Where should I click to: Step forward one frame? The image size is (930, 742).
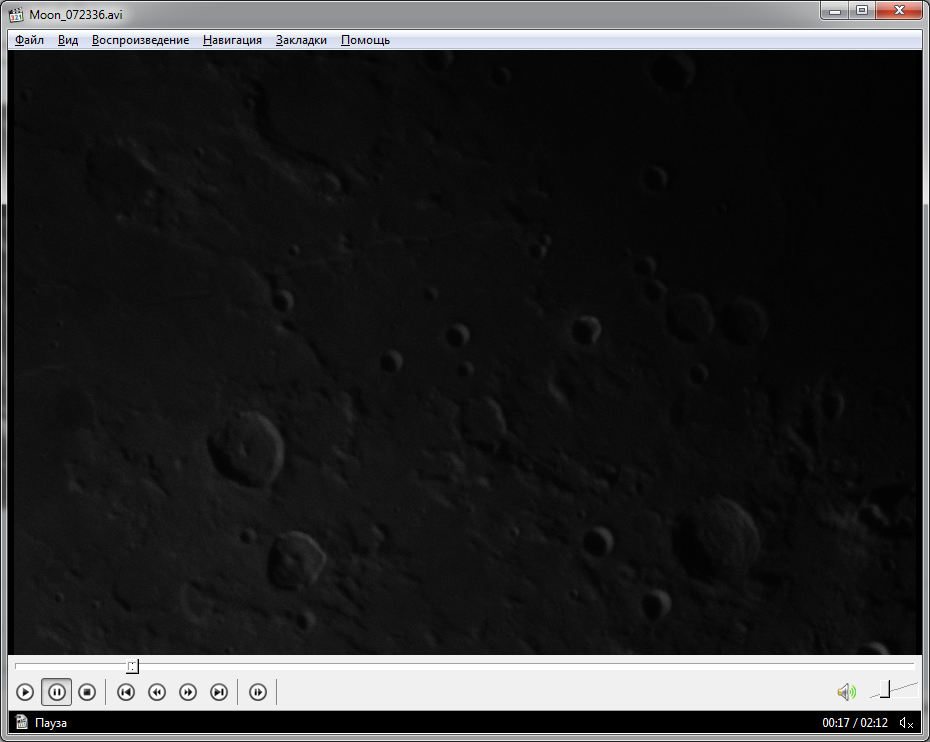(258, 692)
